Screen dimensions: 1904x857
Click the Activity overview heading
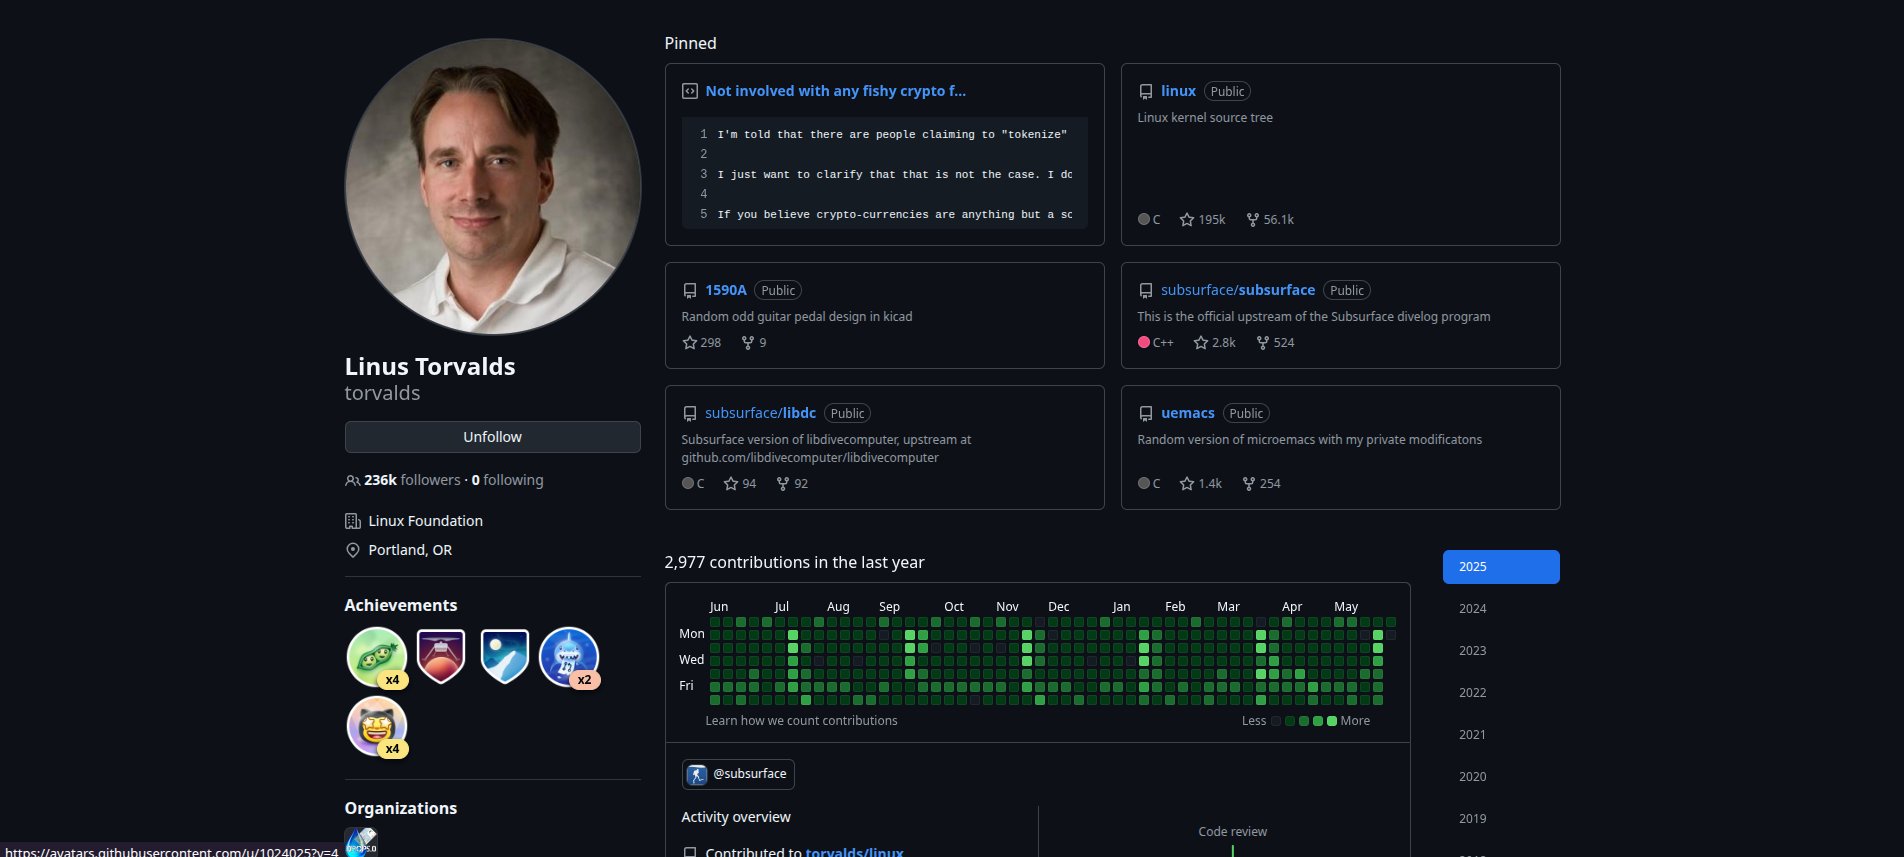point(736,818)
